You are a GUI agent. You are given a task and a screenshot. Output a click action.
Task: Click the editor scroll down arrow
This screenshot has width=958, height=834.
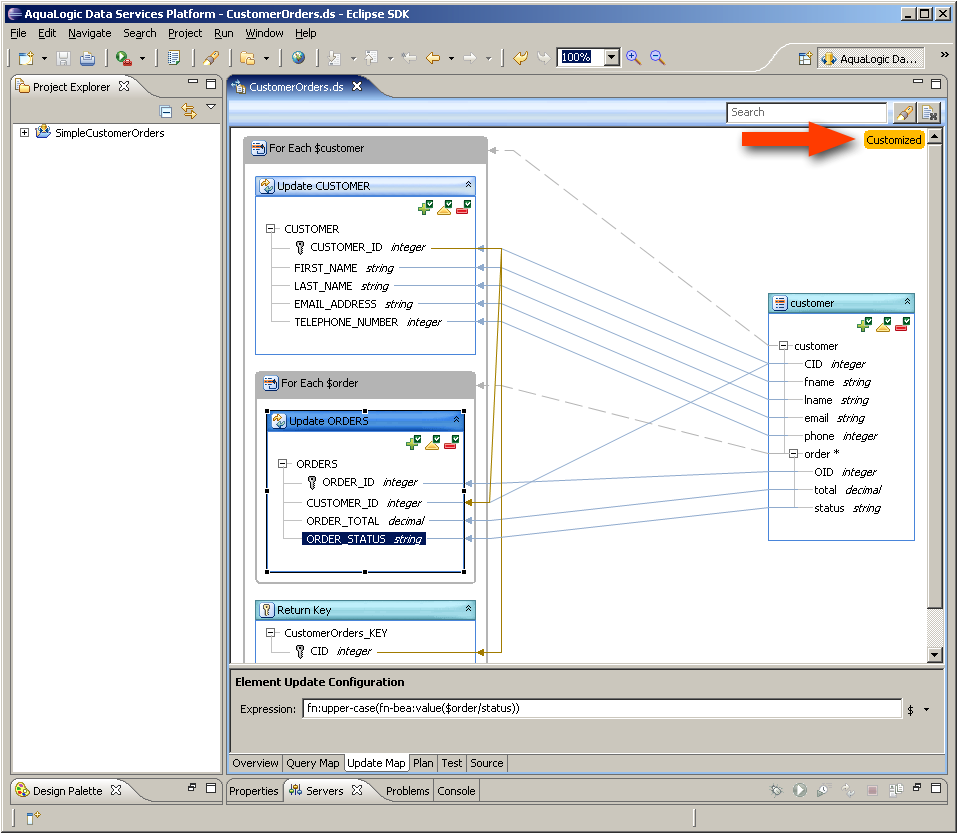point(935,654)
